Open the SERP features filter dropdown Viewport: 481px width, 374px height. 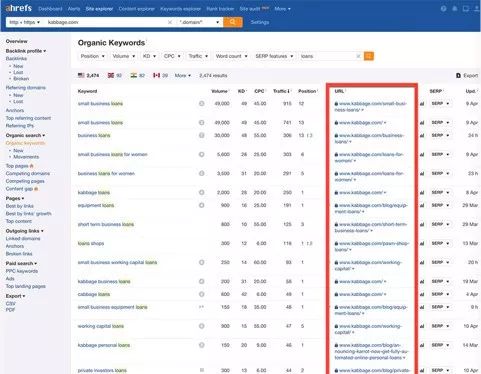point(274,56)
